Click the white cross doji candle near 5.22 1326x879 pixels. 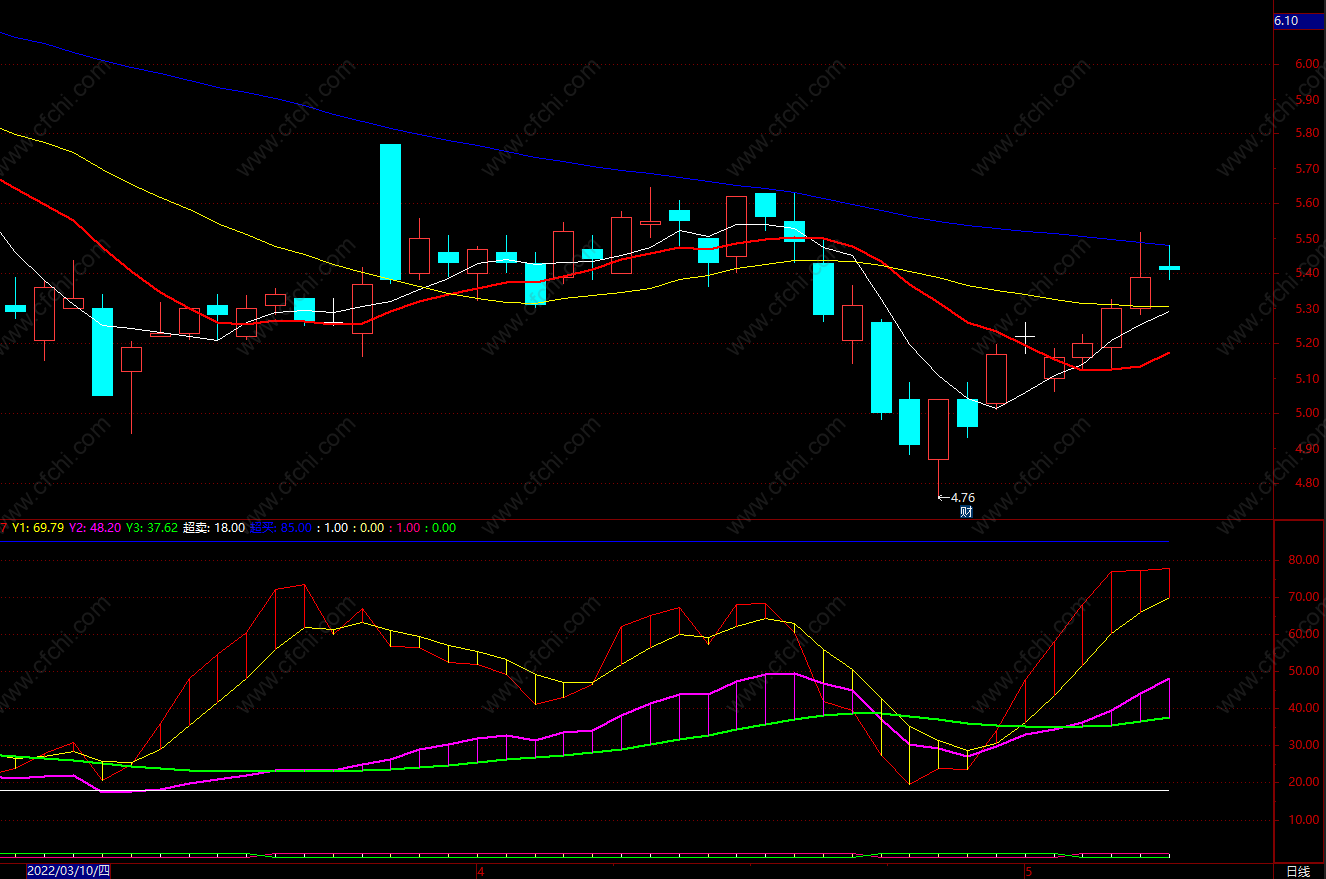pos(1024,336)
